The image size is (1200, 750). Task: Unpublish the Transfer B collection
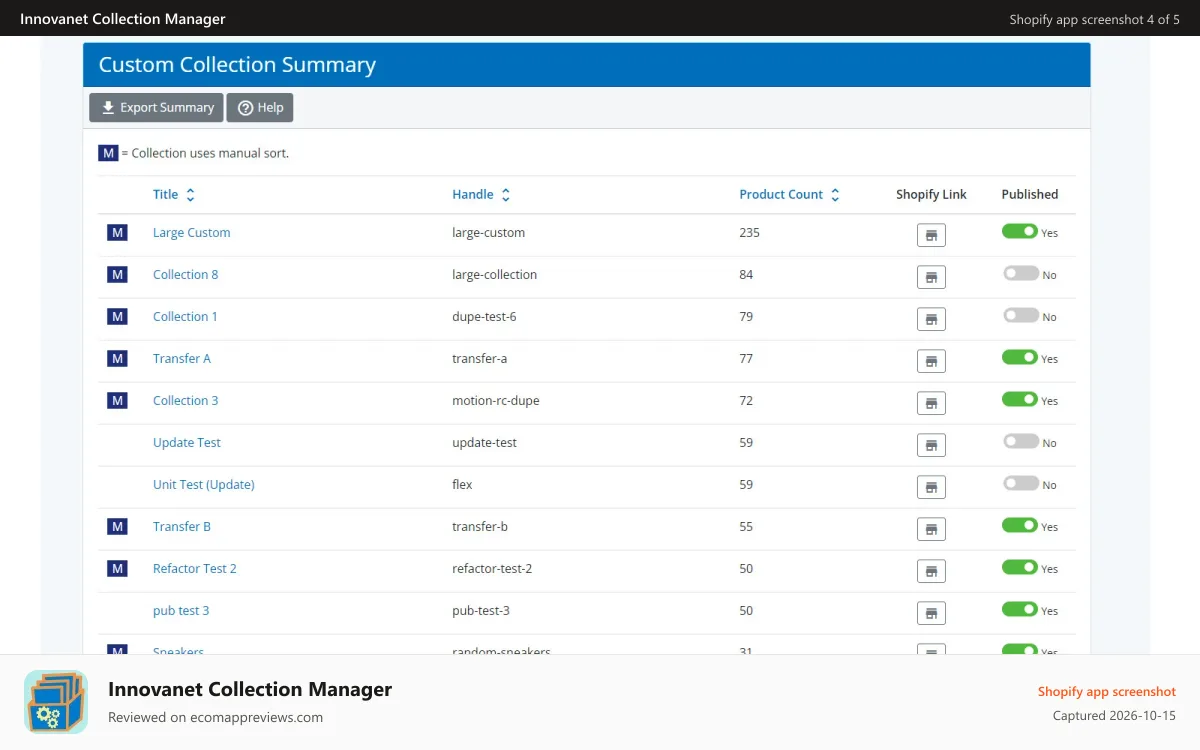click(1020, 525)
